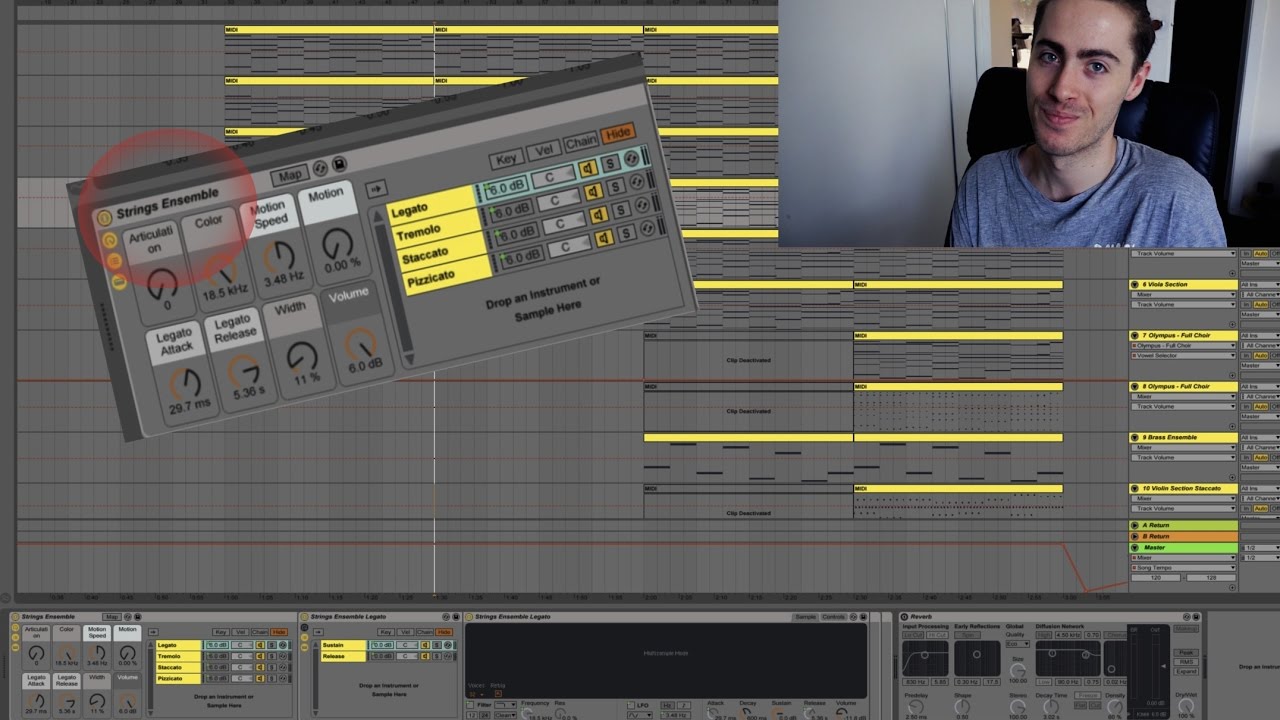Open the Controls tab in Sampler device
This screenshot has width=1280, height=720.
tap(833, 617)
